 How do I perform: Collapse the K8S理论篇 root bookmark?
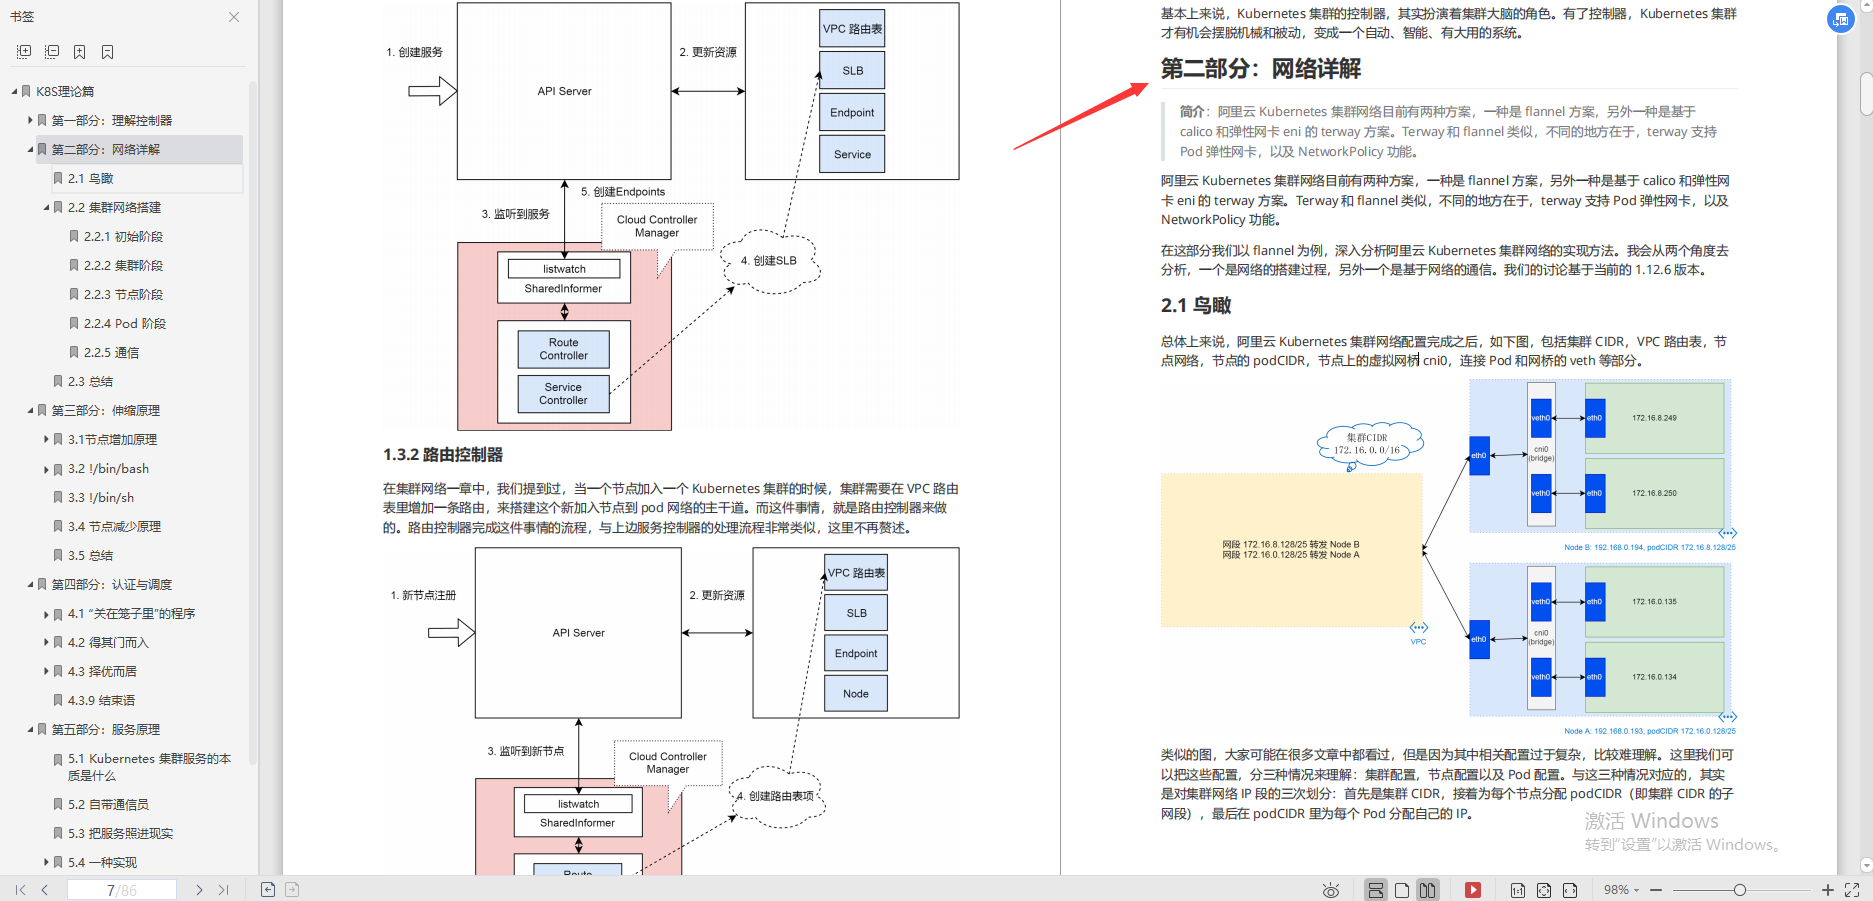click(14, 91)
